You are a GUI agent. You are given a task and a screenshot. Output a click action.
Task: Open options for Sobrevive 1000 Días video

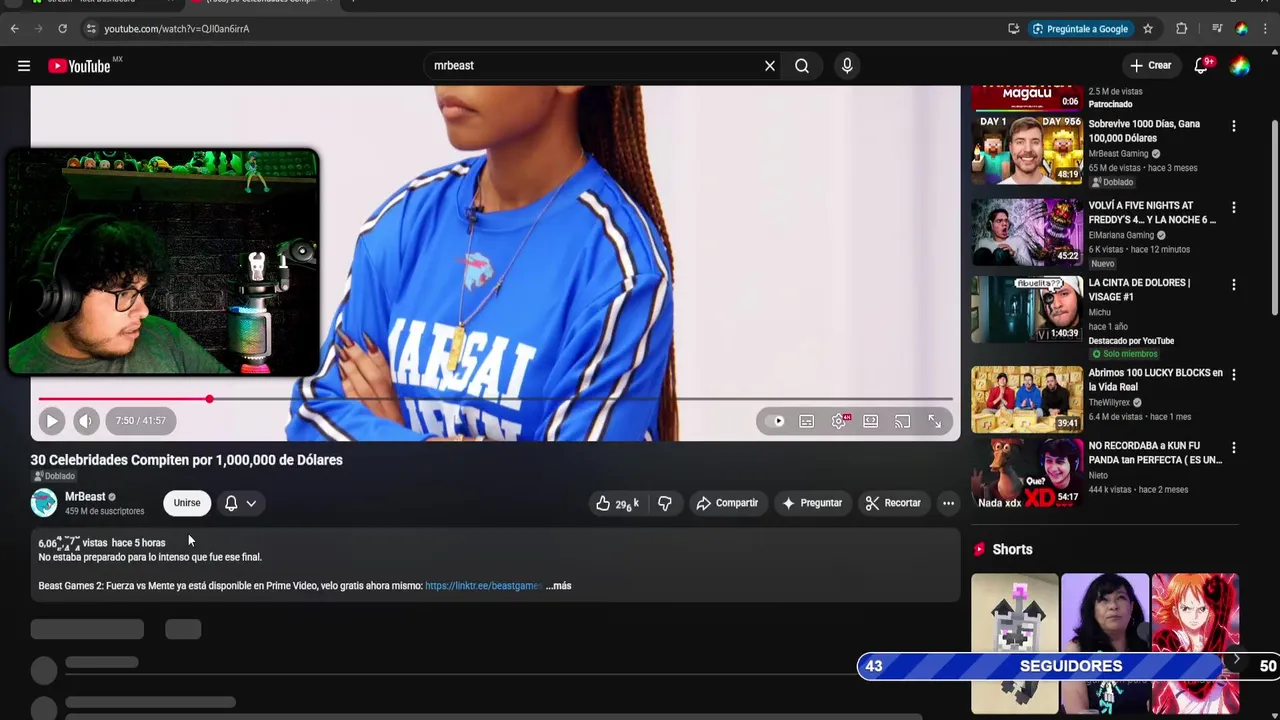point(1233,126)
